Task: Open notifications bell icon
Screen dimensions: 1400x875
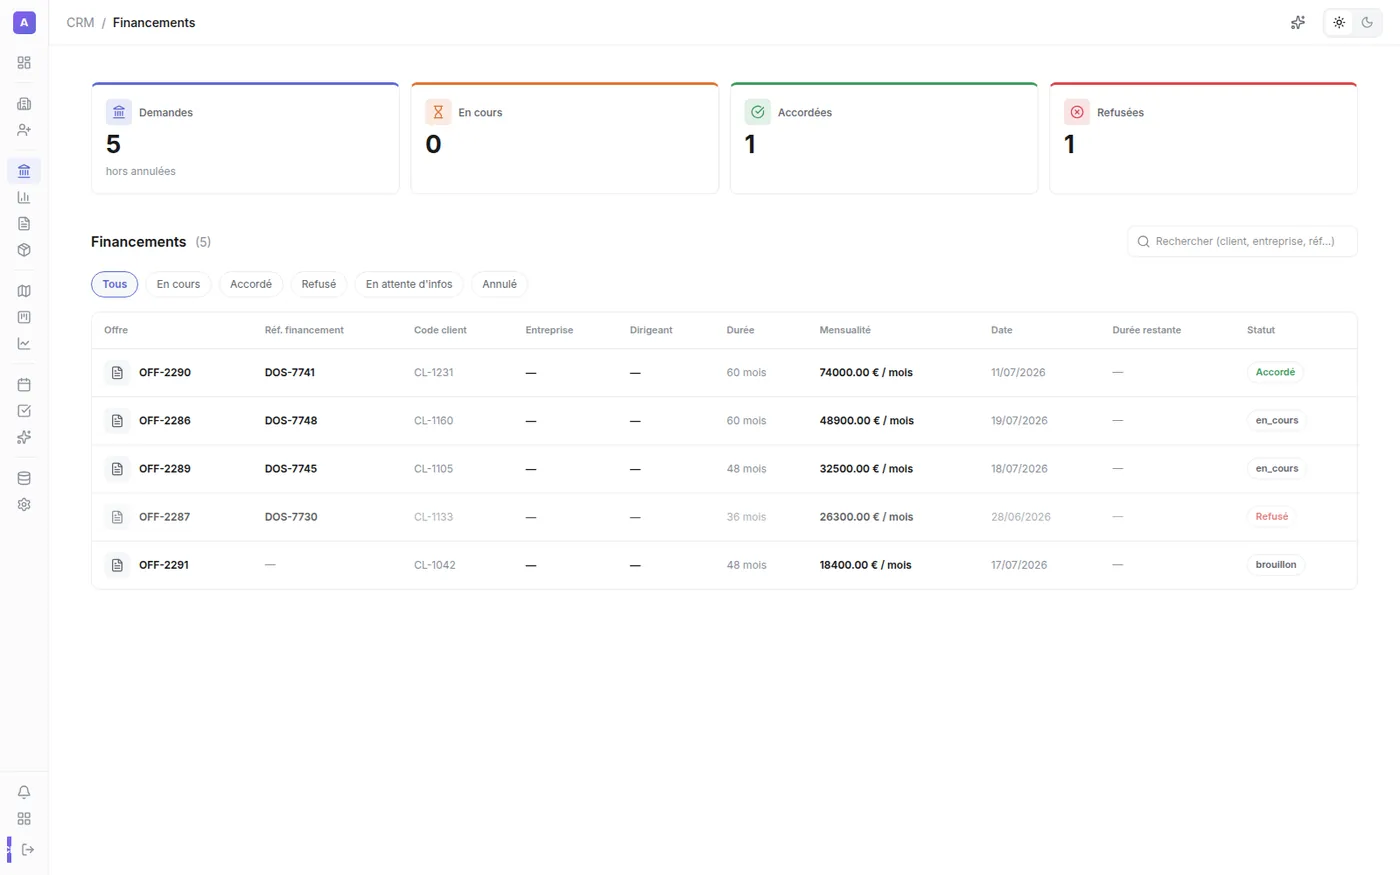Action: [x=24, y=792]
